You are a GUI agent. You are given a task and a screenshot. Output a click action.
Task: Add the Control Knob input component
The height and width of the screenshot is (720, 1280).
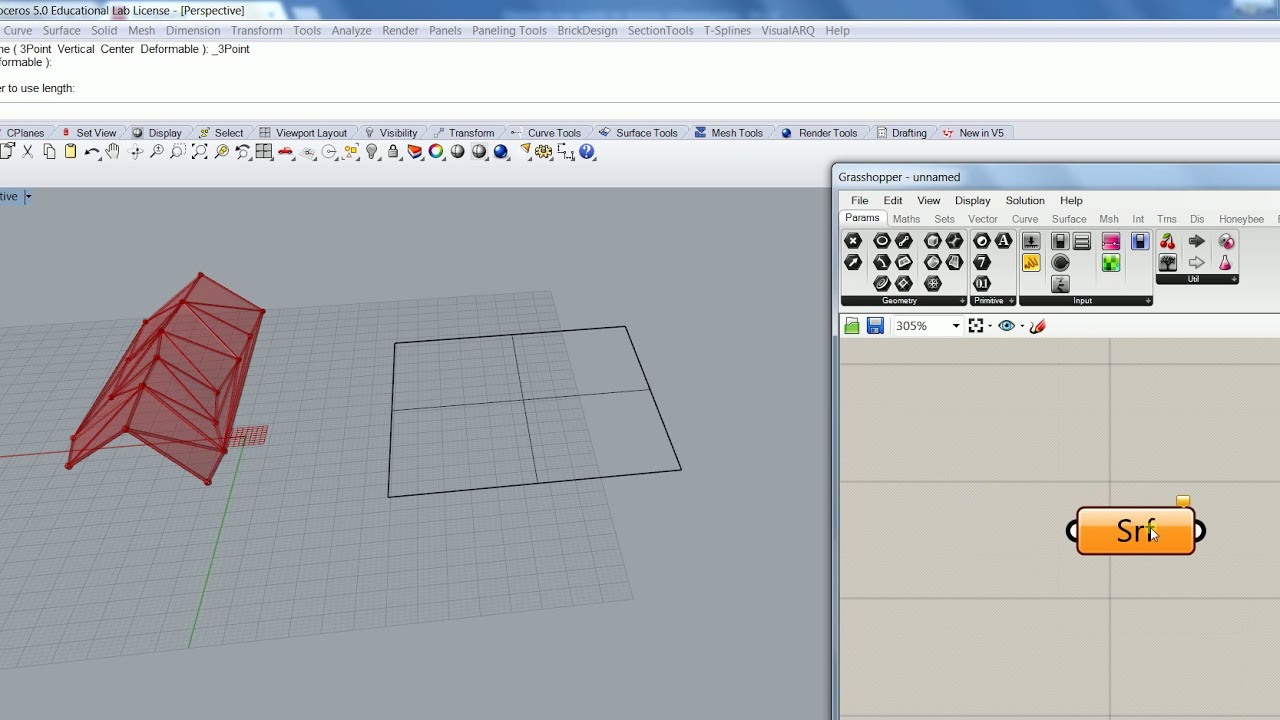coord(1060,263)
